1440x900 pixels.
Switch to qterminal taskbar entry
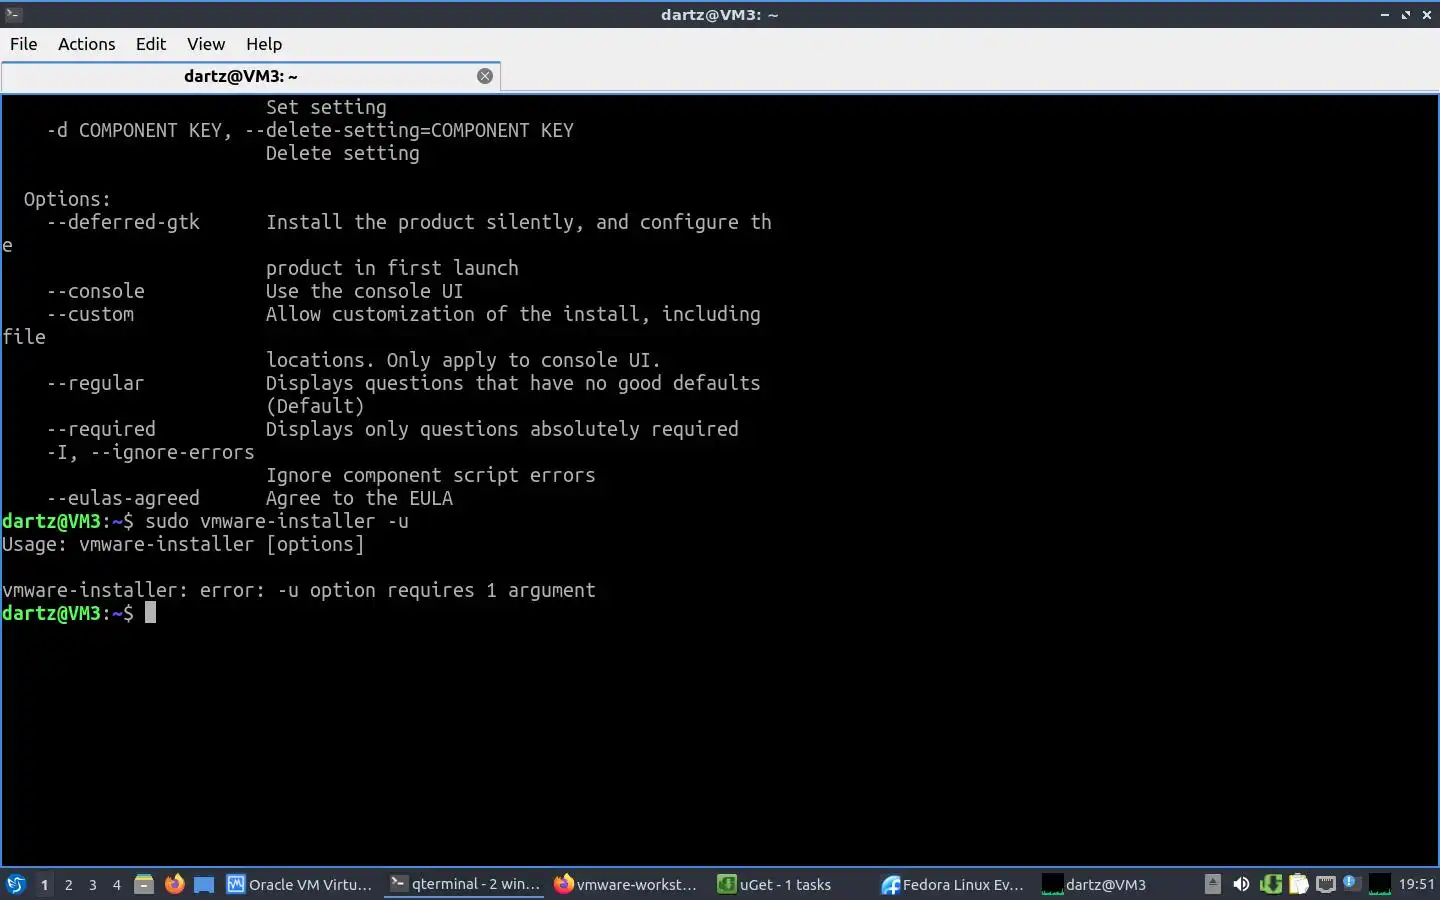[465, 884]
